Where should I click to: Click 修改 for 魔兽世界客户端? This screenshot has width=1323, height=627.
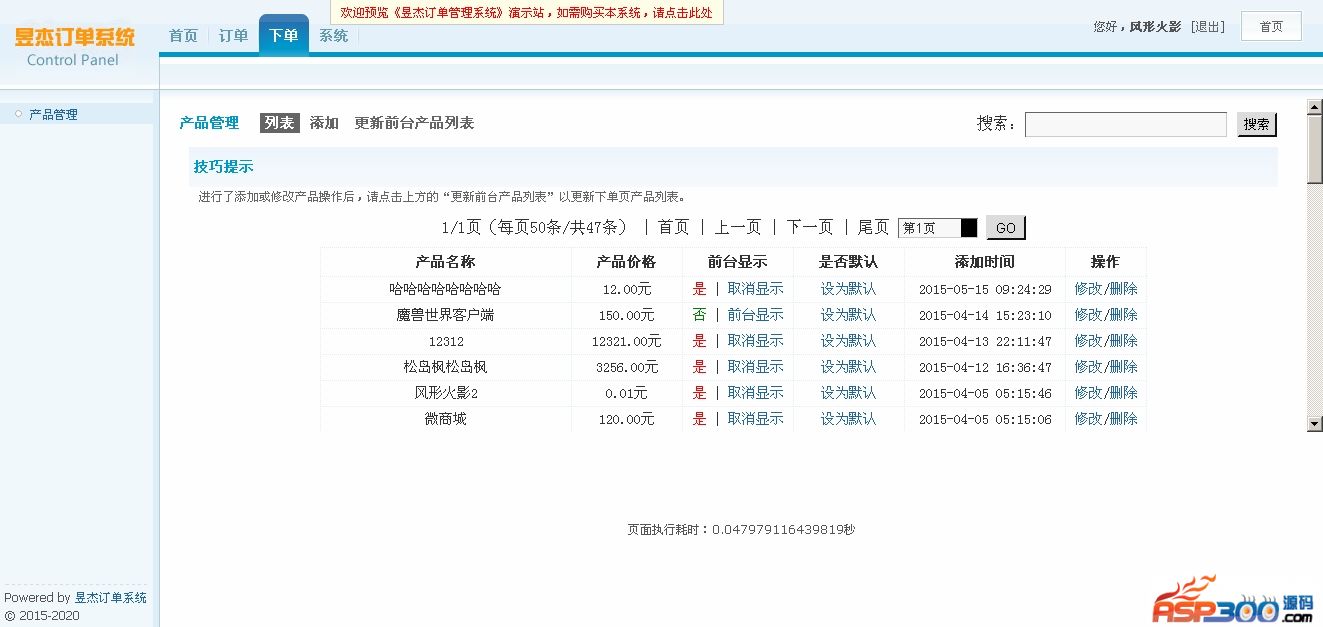(1088, 315)
